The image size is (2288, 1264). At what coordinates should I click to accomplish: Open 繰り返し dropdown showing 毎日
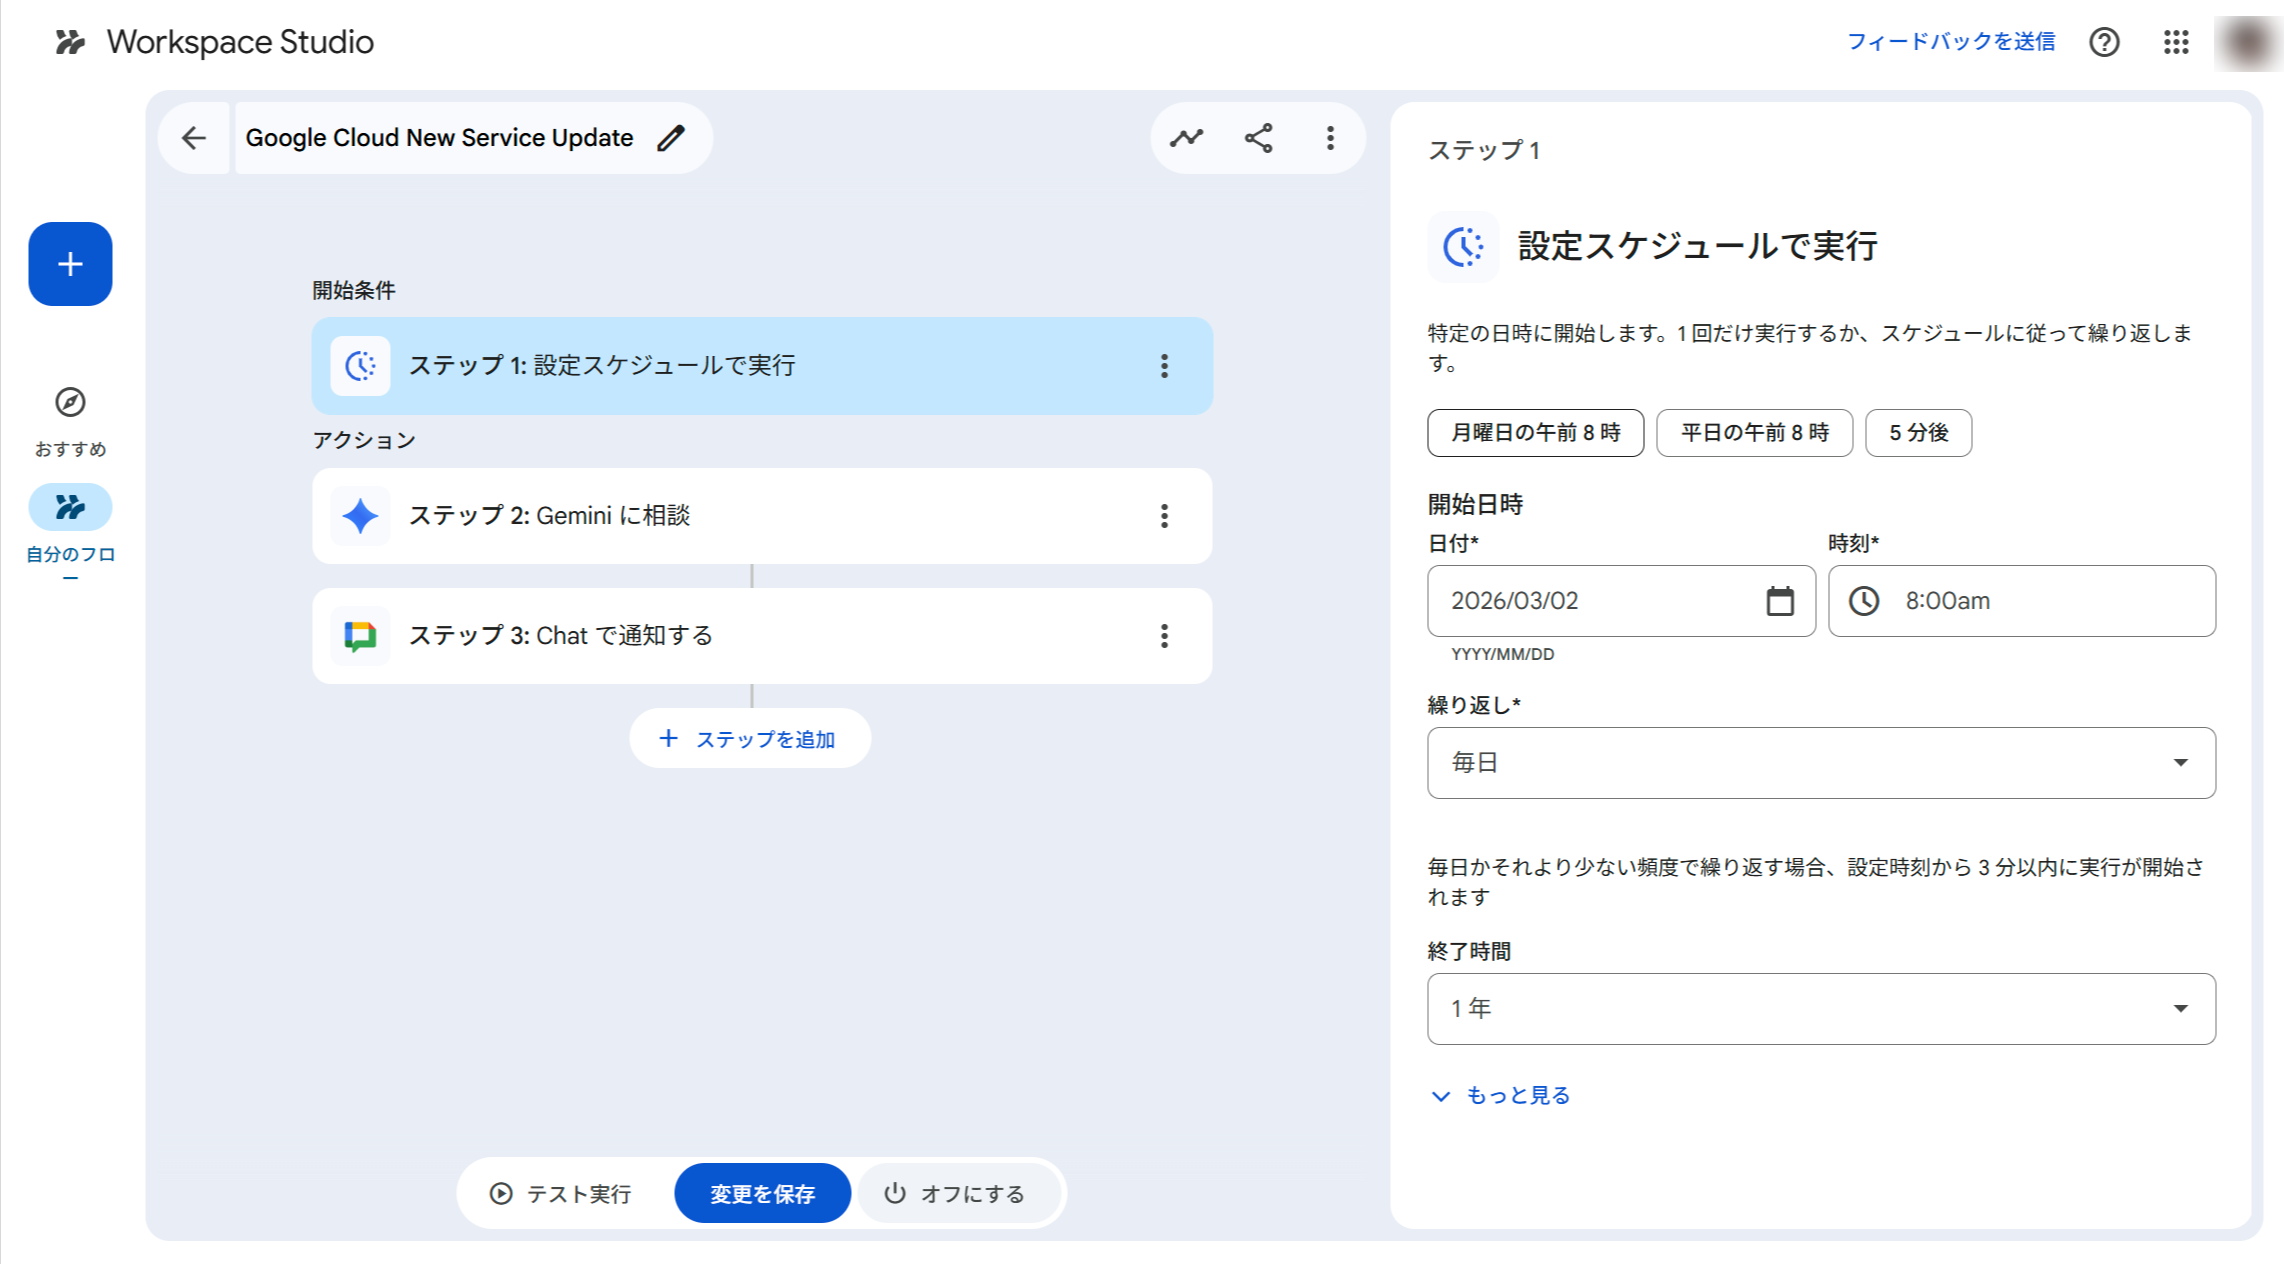[1821, 763]
